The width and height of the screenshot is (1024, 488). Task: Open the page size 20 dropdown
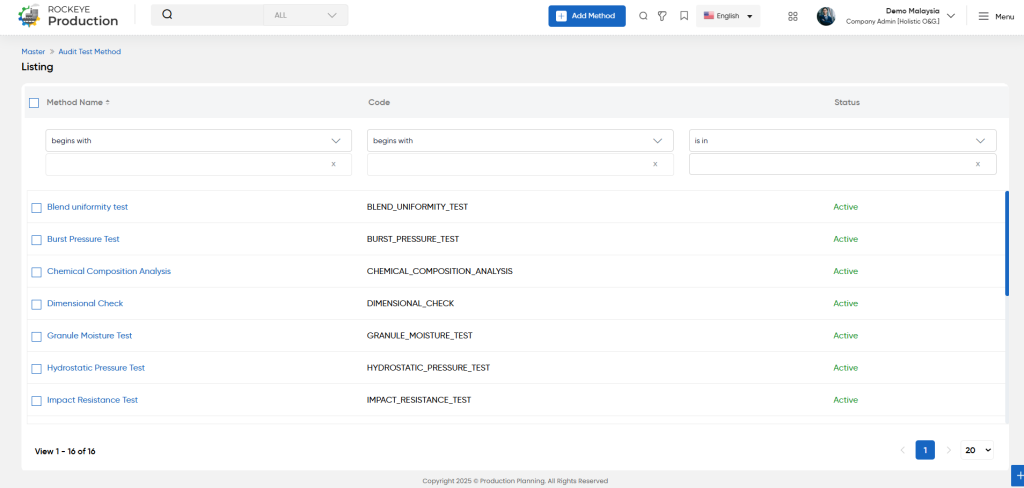pyautogui.click(x=977, y=450)
